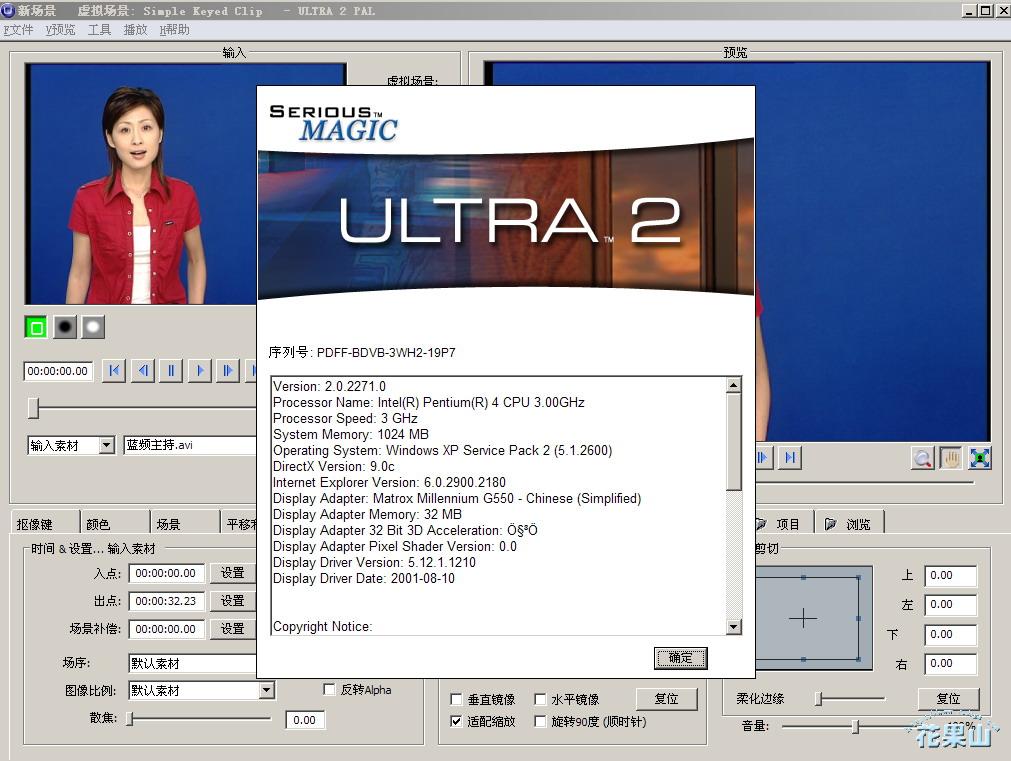The width and height of the screenshot is (1011, 761).
Task: Click the fit-to-window icon in preview
Action: [979, 458]
